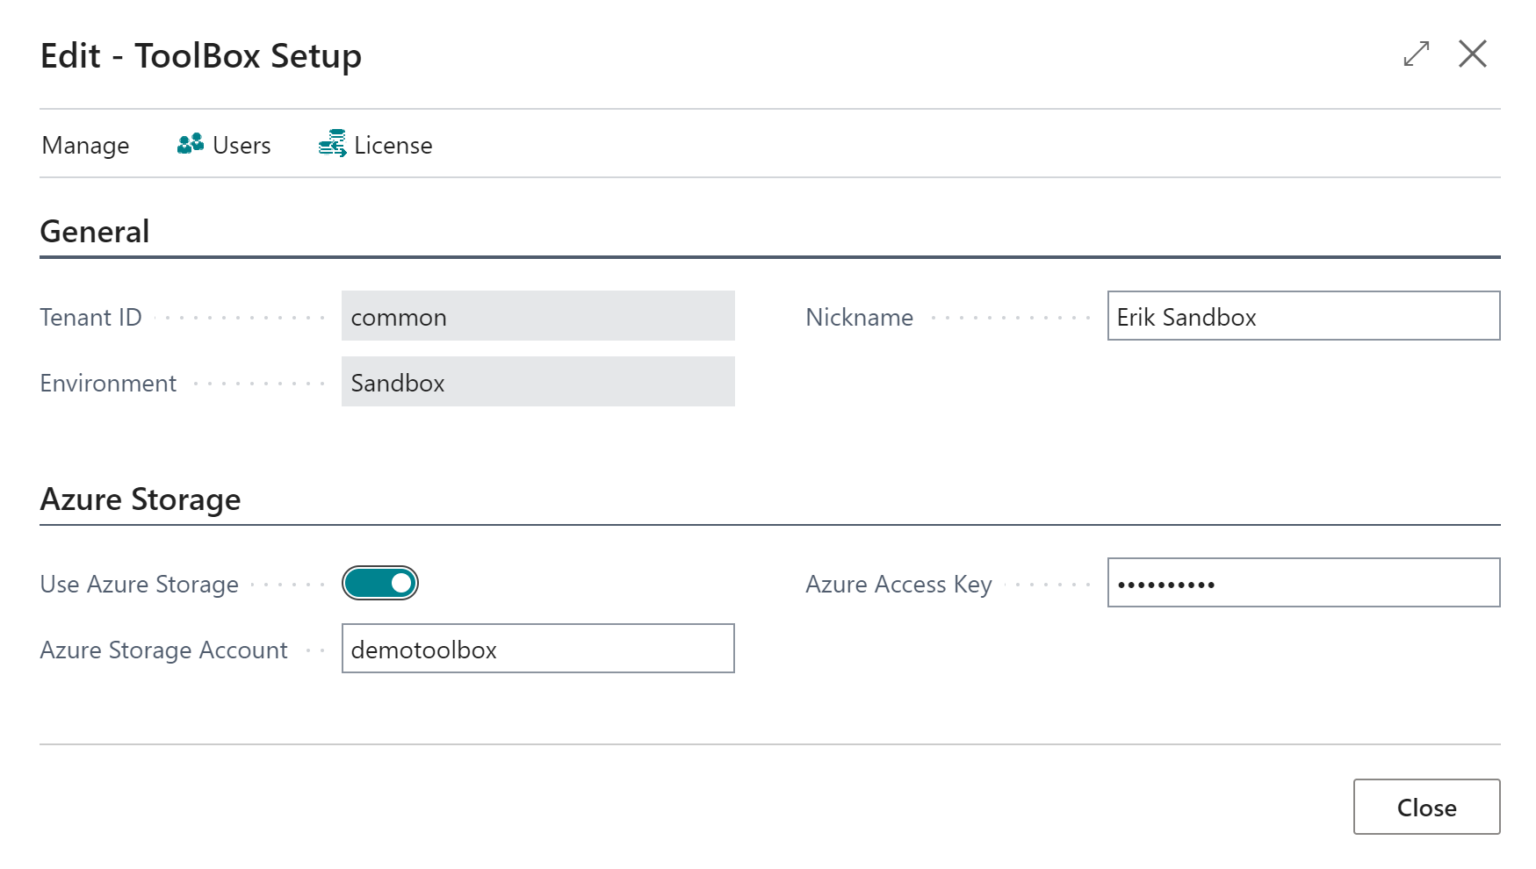Click the masked Azure Access Key field
Image resolution: width=1536 pixels, height=869 pixels.
pyautogui.click(x=1300, y=582)
